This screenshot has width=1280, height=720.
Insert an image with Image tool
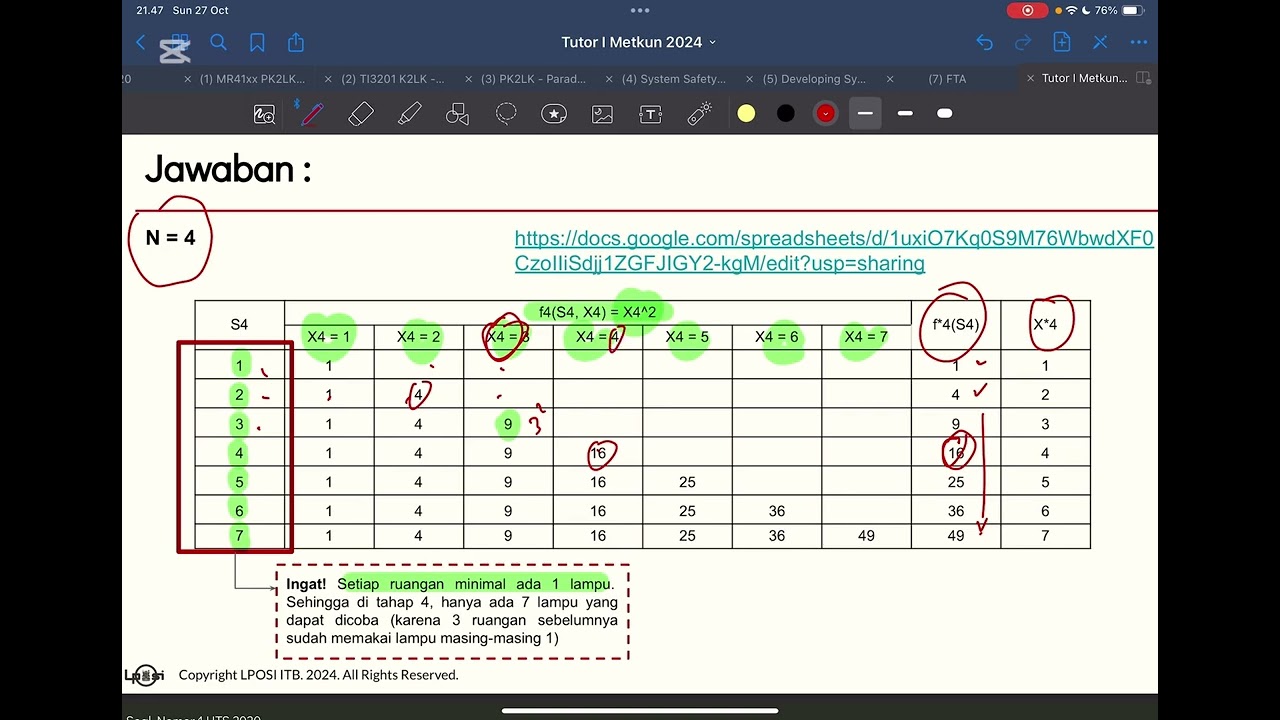click(602, 114)
